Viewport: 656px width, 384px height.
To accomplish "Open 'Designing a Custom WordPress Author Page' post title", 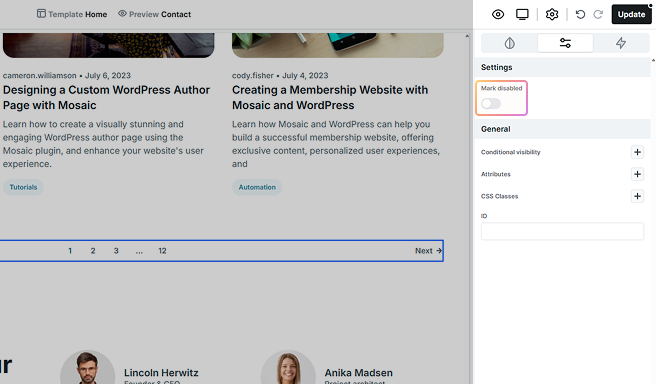I will 106,97.
